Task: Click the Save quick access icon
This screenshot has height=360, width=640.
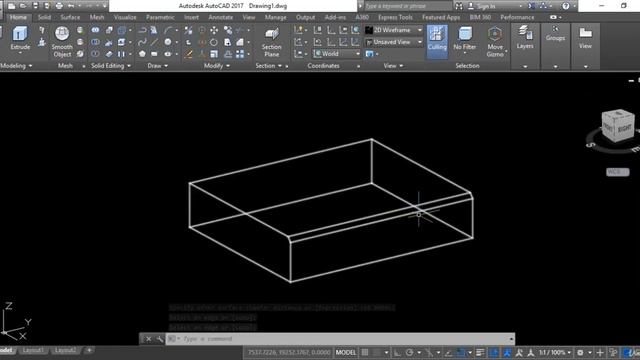Action: coord(36,6)
